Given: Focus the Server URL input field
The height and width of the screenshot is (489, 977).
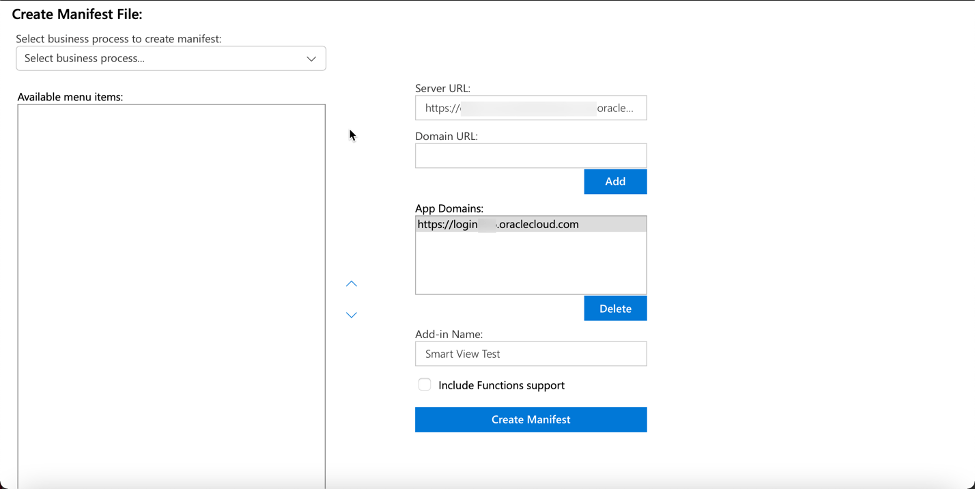Looking at the screenshot, I should click(530, 108).
